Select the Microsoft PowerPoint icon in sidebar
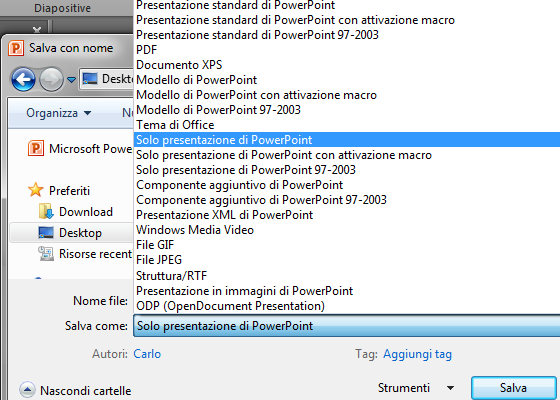Viewport: 560px width, 400px height. [x=36, y=148]
